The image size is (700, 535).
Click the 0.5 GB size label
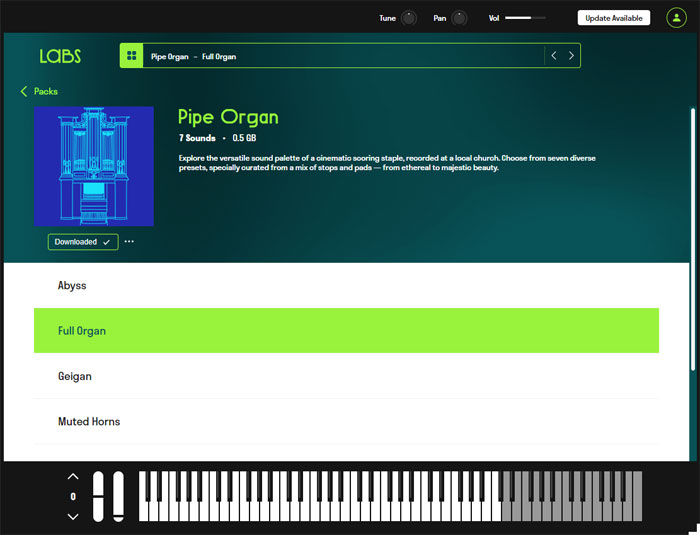tap(244, 138)
